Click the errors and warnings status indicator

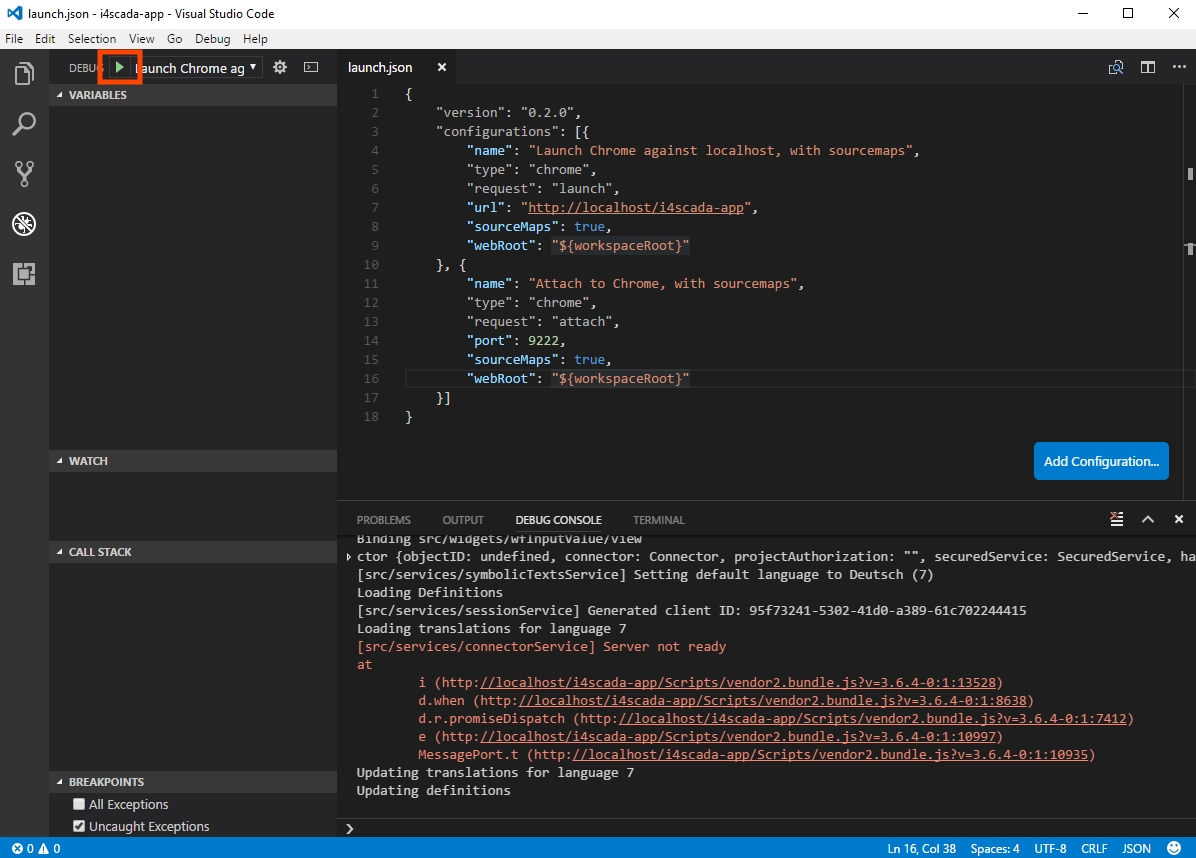pos(36,848)
